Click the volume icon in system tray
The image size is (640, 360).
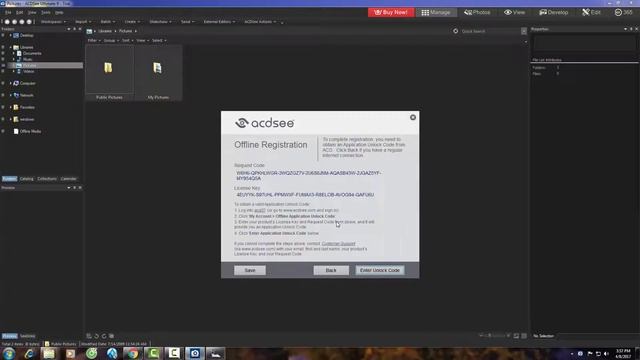pos(606,353)
